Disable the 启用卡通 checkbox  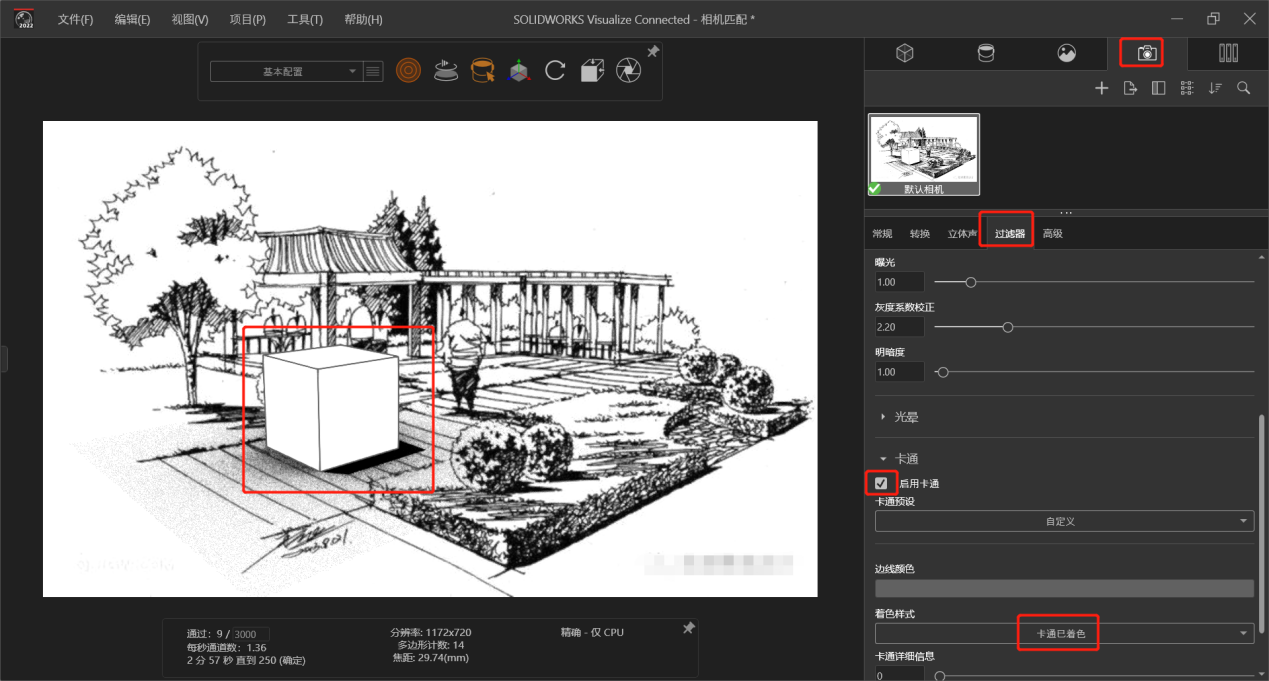(x=881, y=483)
